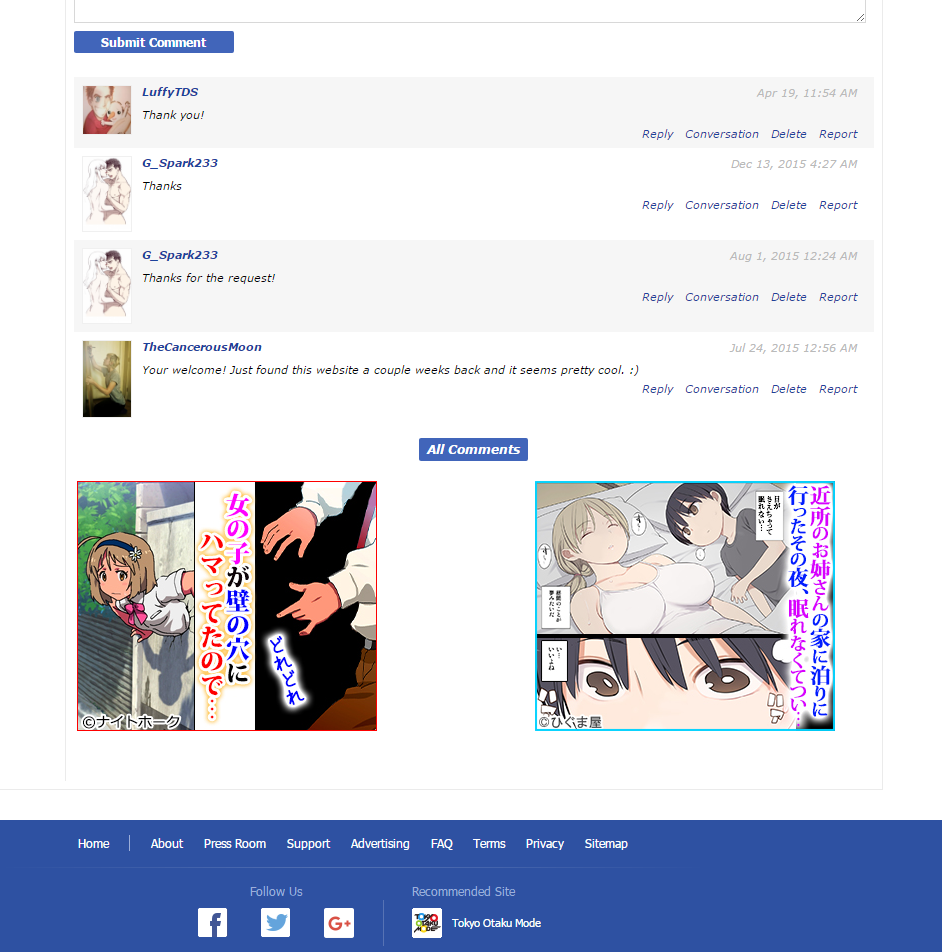
Task: Open LuffyTDS user profile link
Action: click(170, 92)
